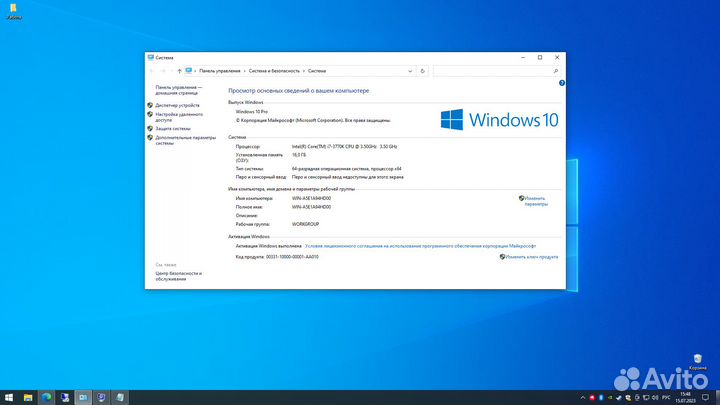Open Система и безопасность breadcrumb
The image size is (720, 405).
(274, 71)
